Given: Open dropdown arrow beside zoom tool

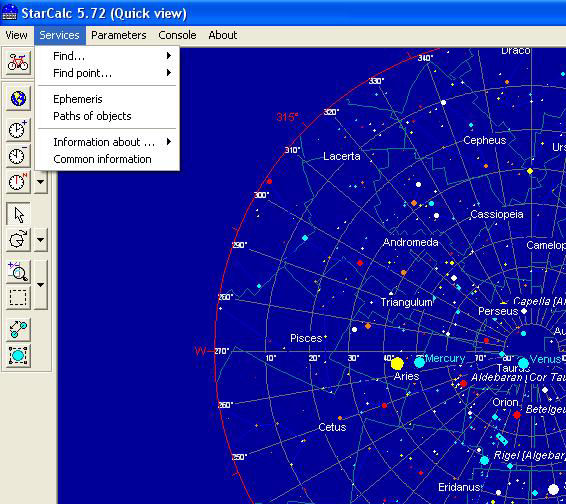Looking at the screenshot, I should point(41,285).
